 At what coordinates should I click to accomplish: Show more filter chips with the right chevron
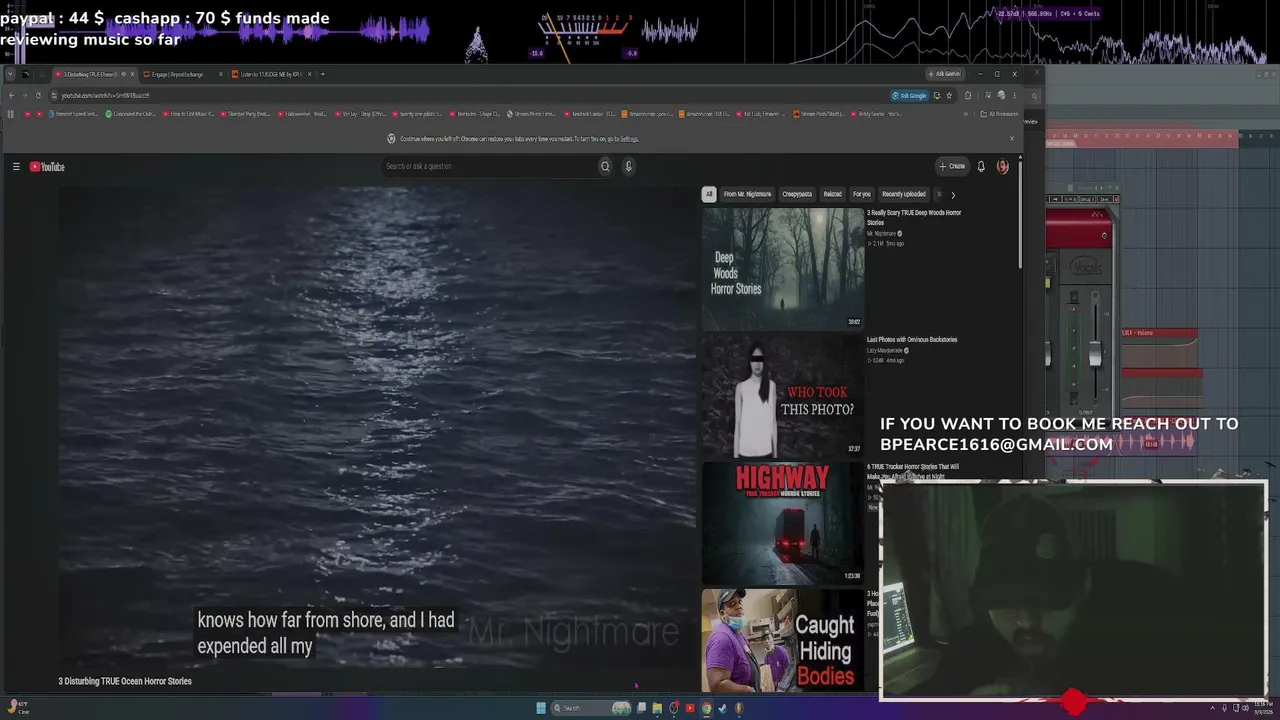click(952, 195)
